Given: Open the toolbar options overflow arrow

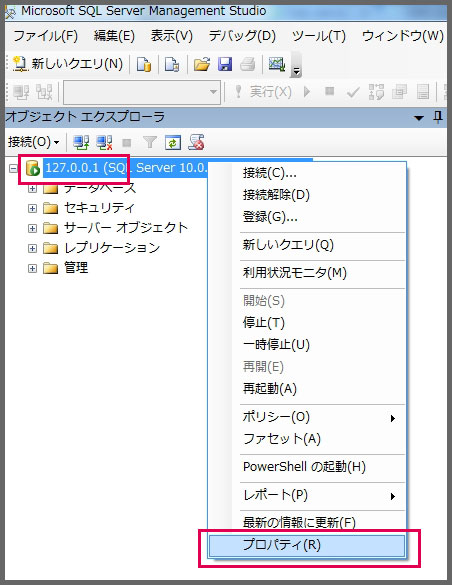Looking at the screenshot, I should tap(296, 66).
